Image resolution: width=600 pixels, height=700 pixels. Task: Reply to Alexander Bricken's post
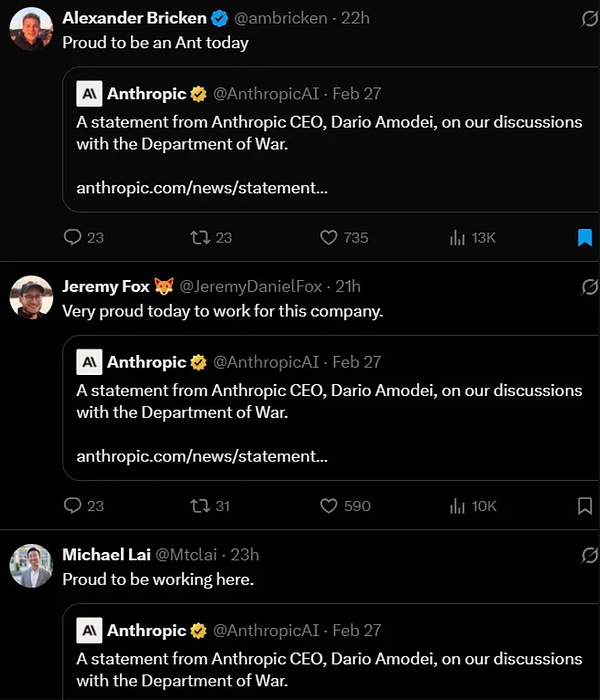72,237
